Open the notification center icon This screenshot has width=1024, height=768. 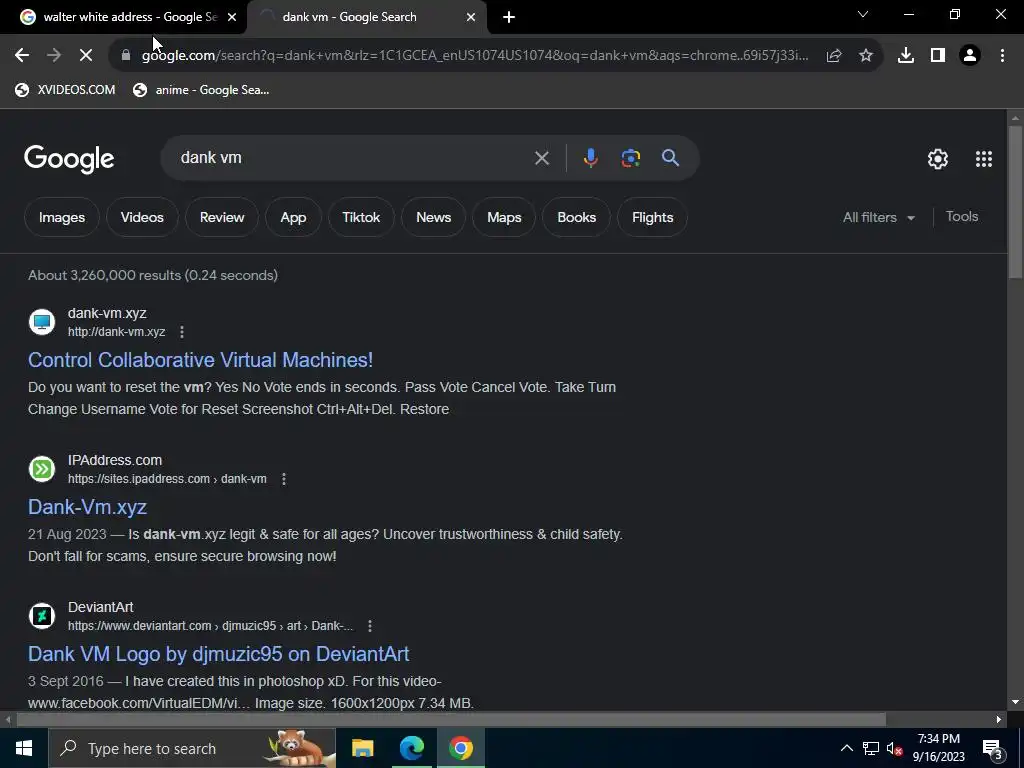[x=993, y=748]
